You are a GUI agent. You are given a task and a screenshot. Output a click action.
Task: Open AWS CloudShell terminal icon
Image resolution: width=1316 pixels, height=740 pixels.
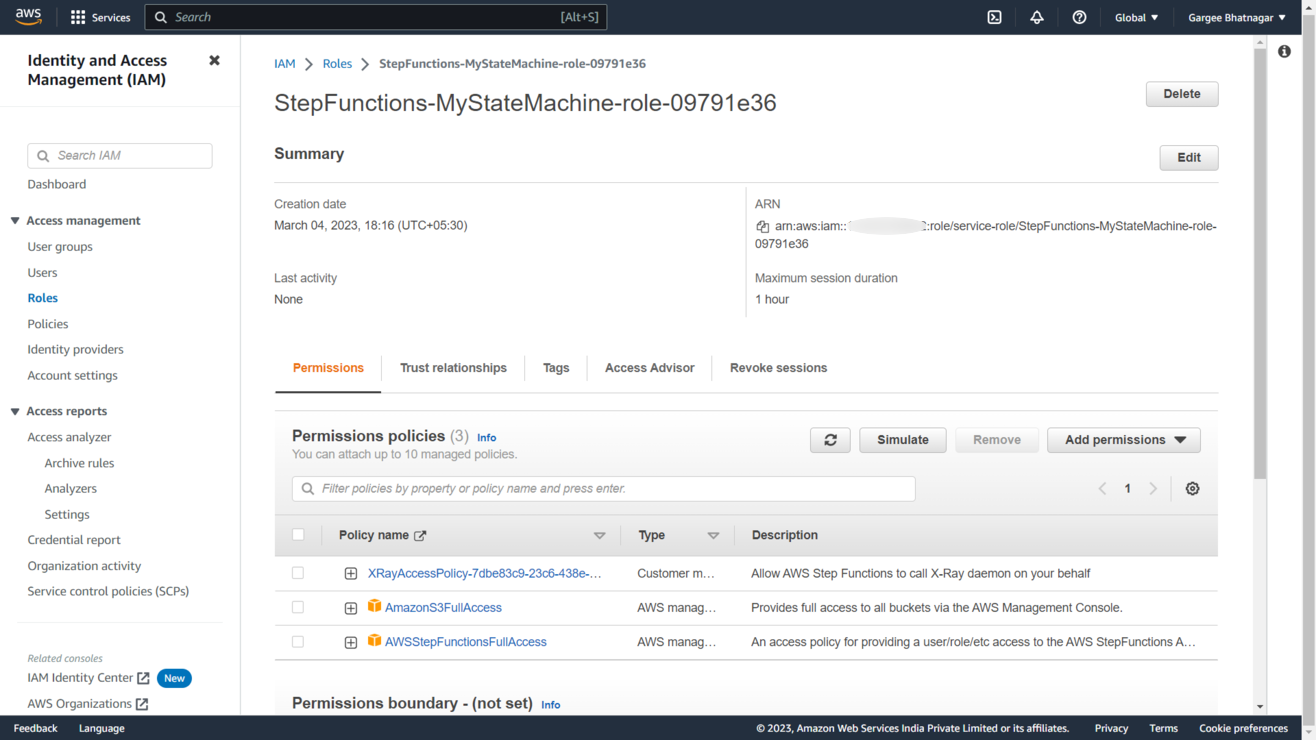point(994,17)
